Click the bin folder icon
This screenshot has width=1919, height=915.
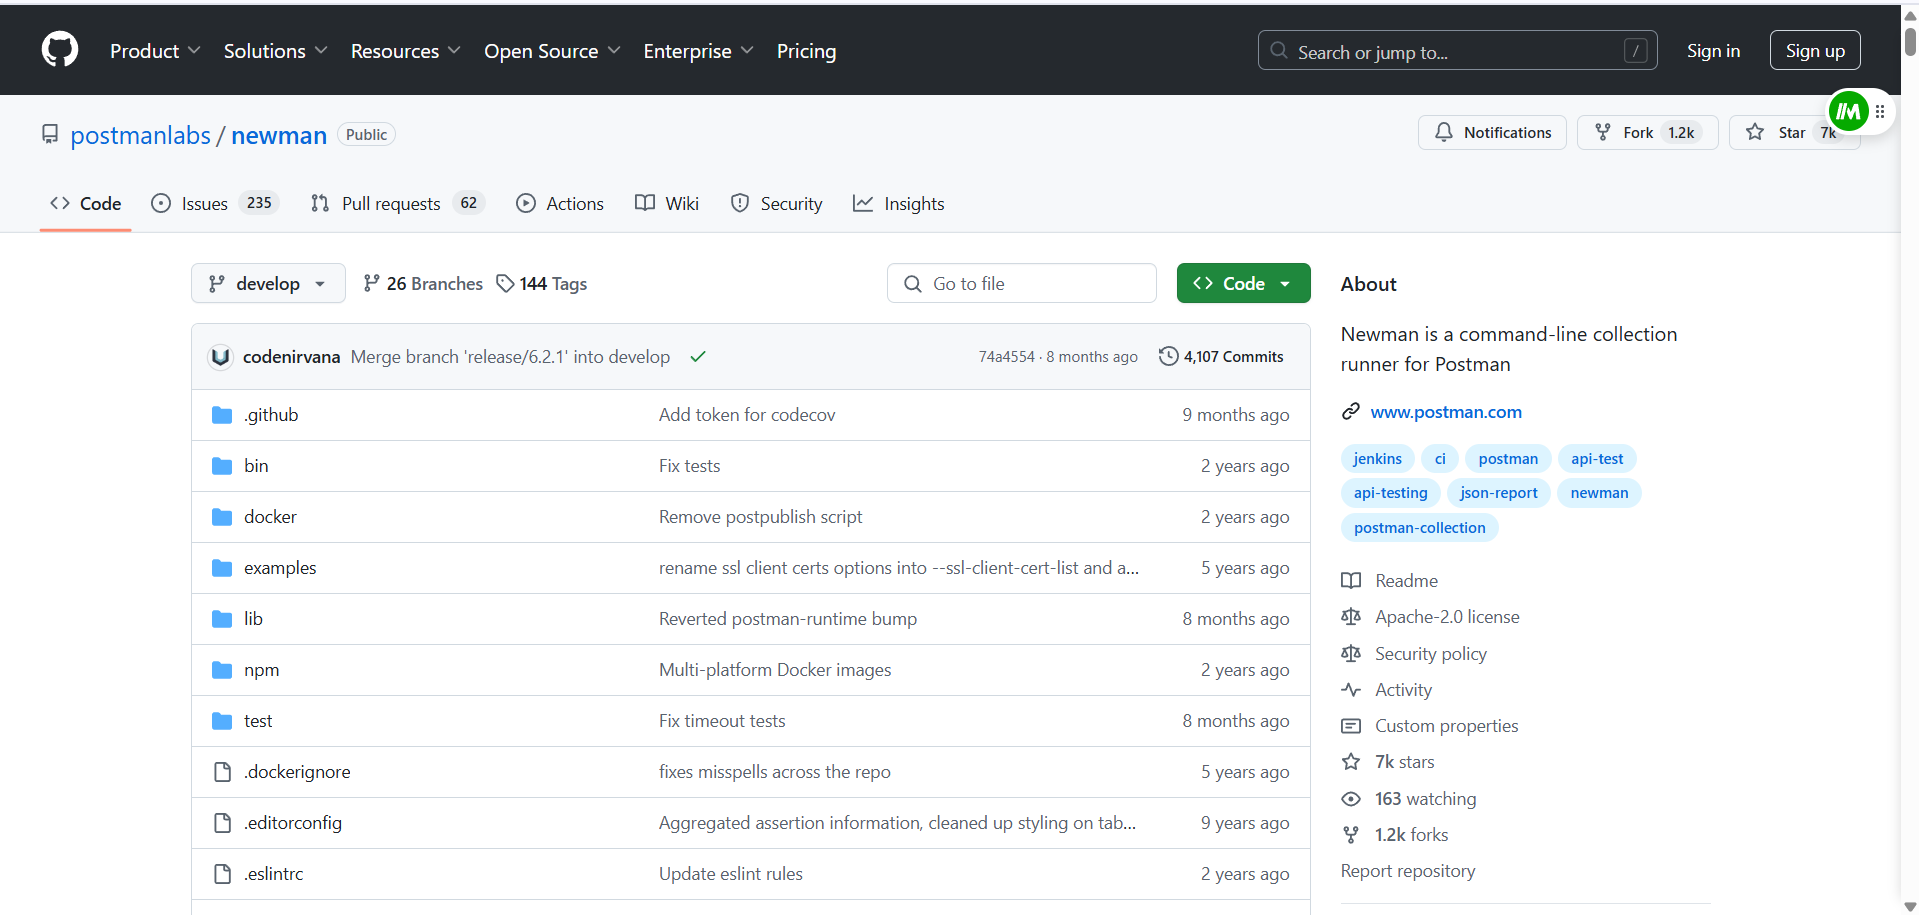(222, 466)
